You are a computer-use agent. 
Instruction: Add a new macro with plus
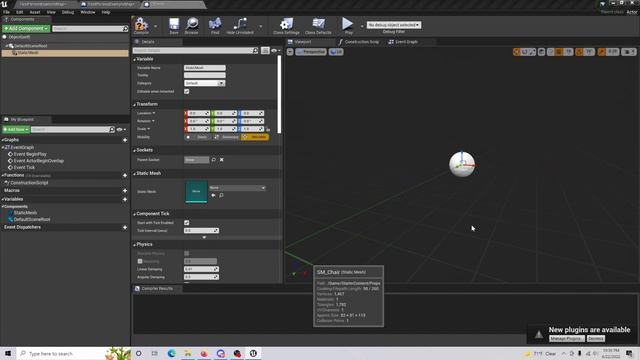pos(125,191)
